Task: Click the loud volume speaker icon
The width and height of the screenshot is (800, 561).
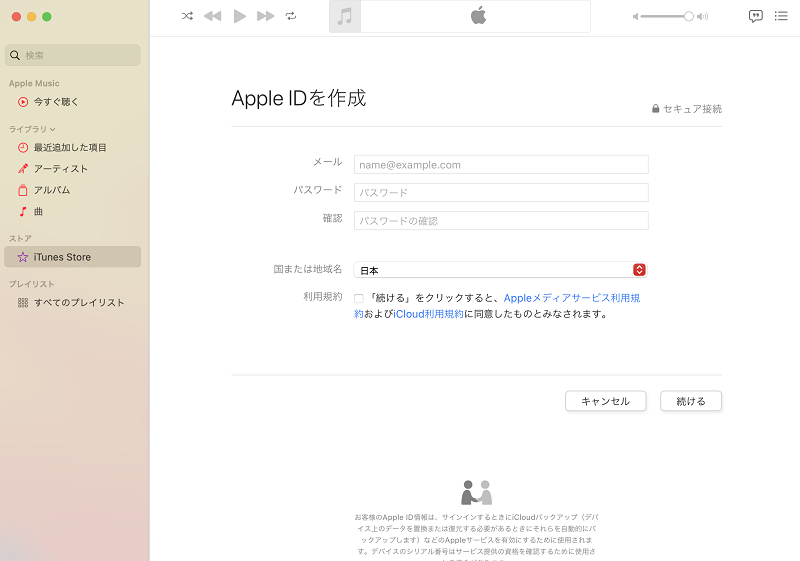Action: [703, 16]
